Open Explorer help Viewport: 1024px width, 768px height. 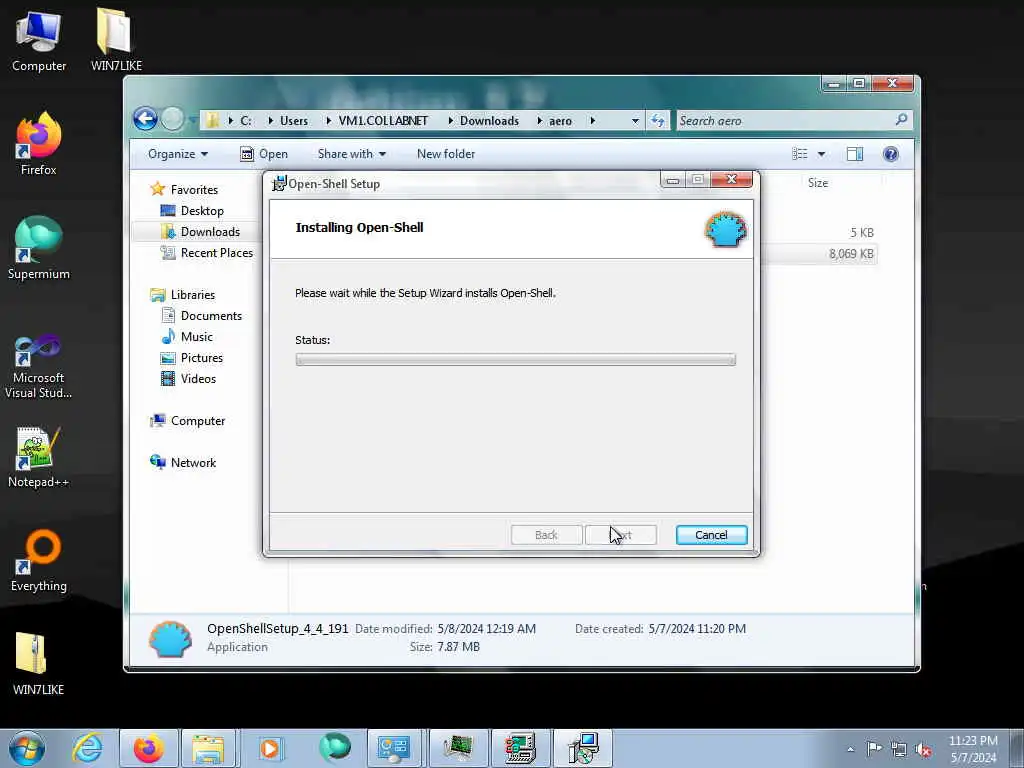[x=891, y=154]
